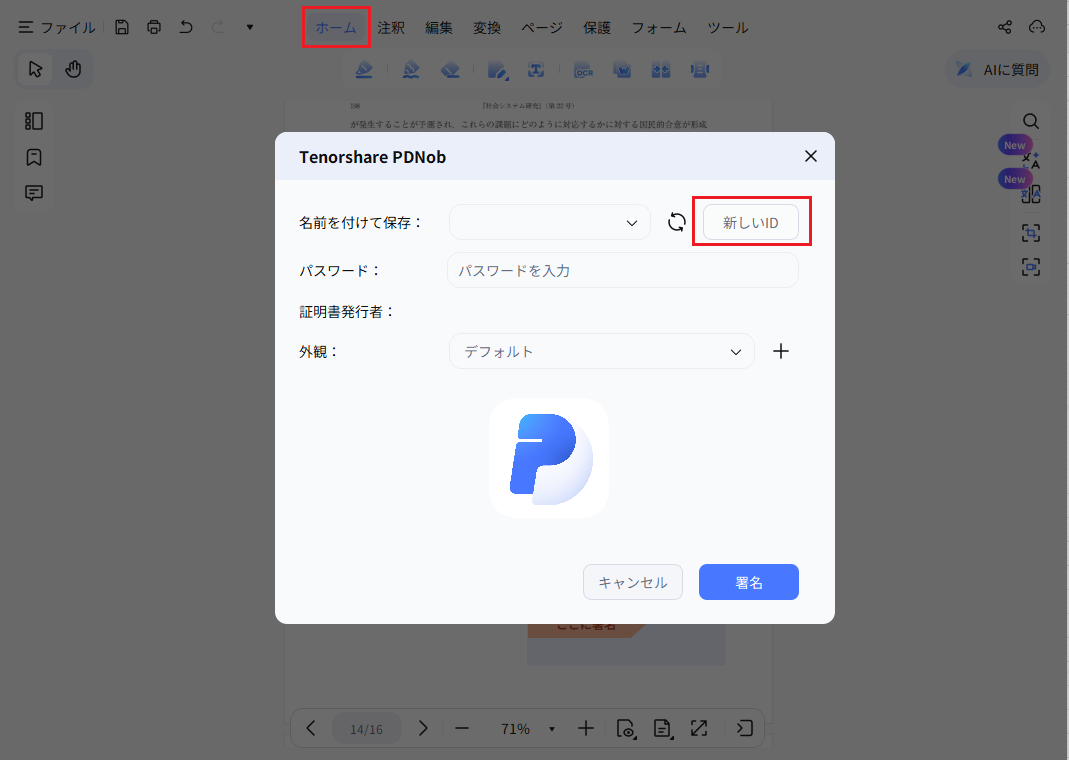This screenshot has height=760, width=1069.
Task: Click the collapse bottom bar icon
Action: tap(744, 729)
